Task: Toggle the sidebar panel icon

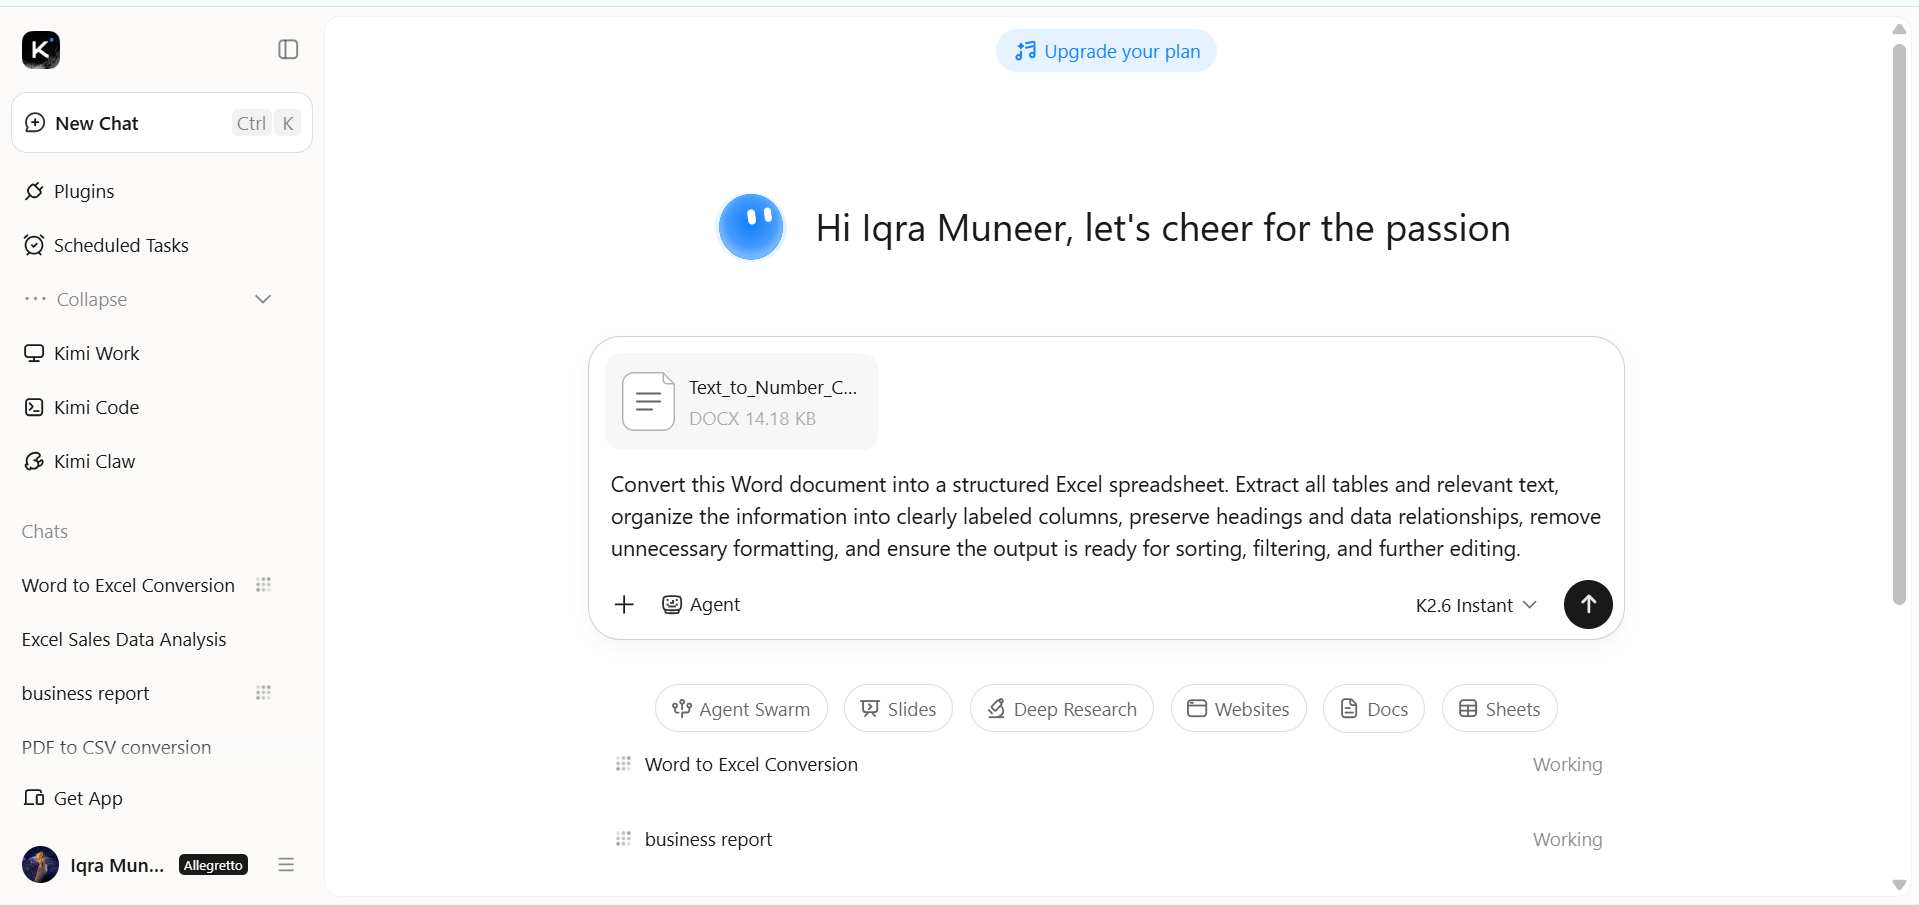Action: click(x=288, y=49)
